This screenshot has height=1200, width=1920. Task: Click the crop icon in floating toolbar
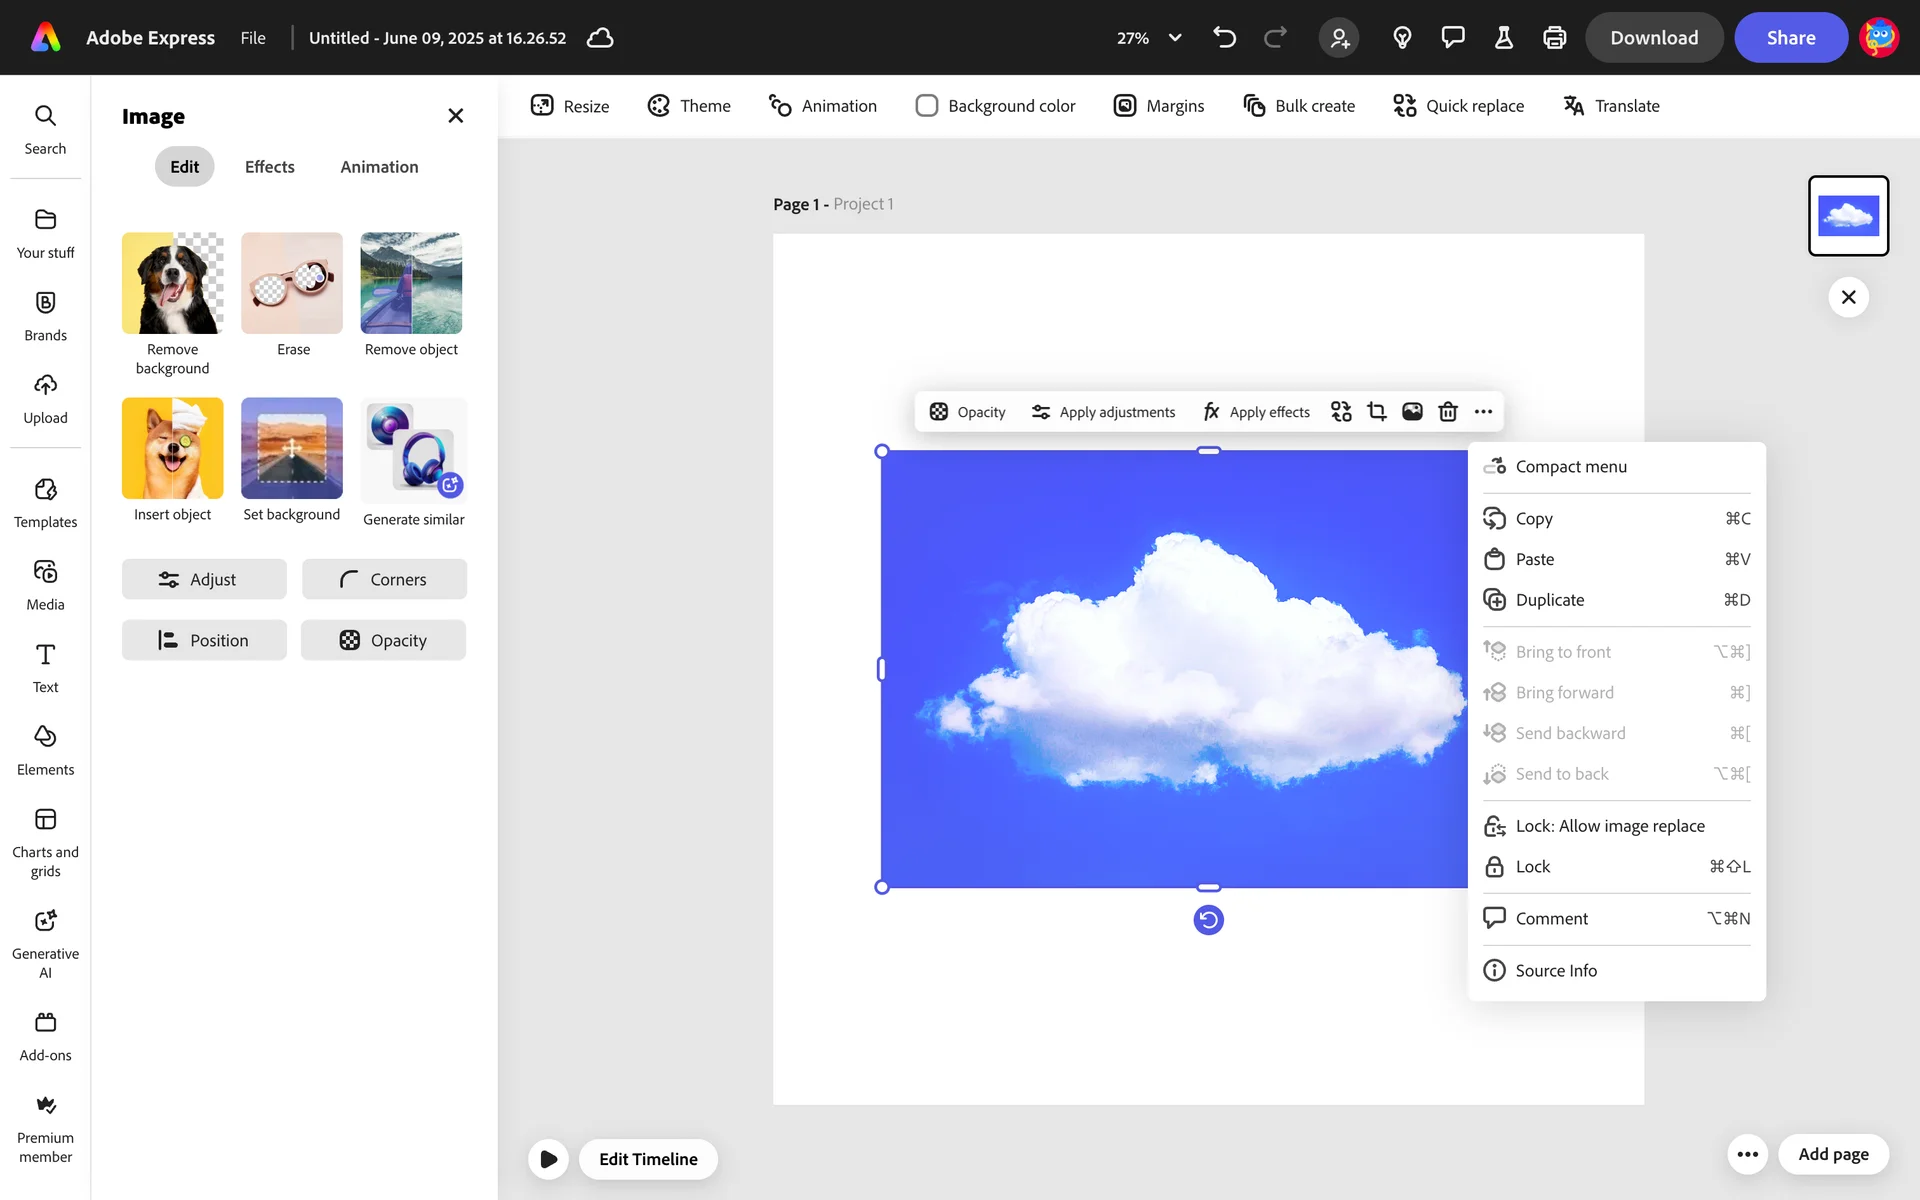(x=1376, y=412)
